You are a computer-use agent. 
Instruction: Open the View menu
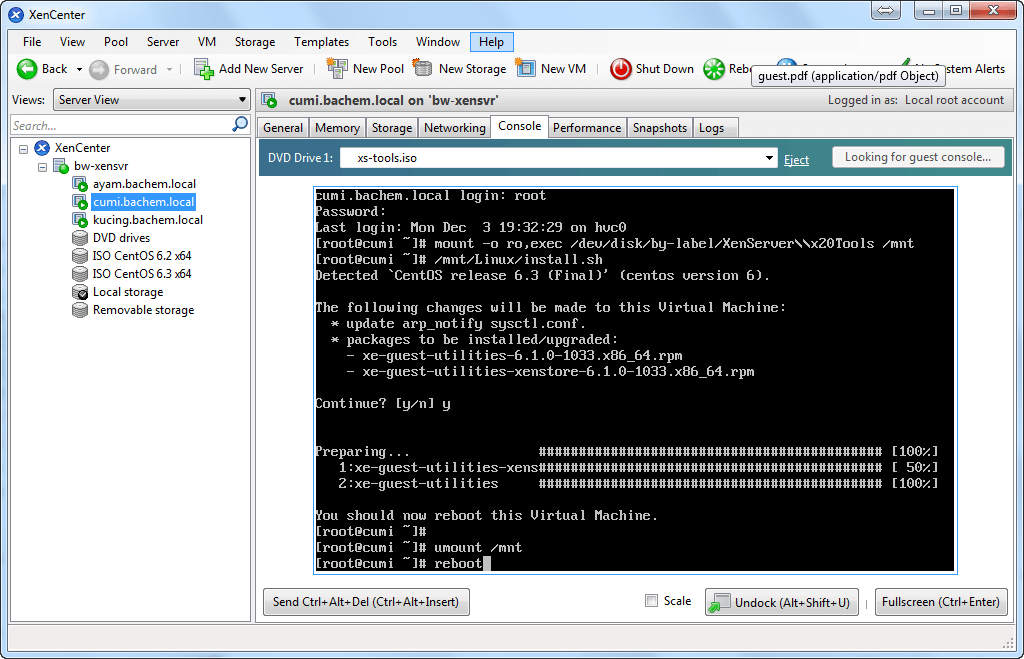pyautogui.click(x=72, y=42)
